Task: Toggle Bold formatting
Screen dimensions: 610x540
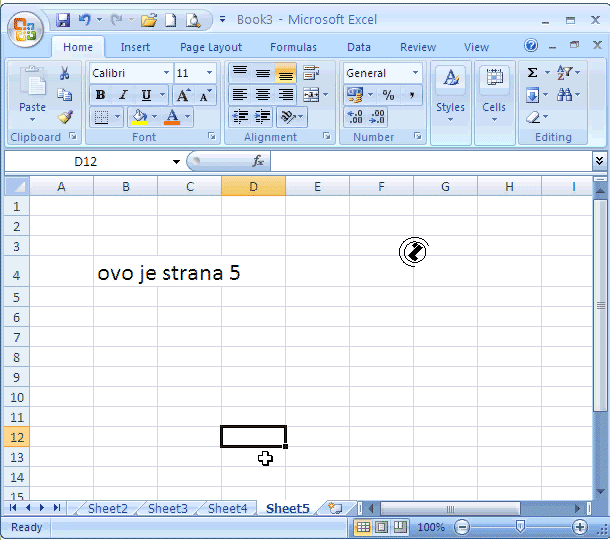Action: pyautogui.click(x=100, y=95)
